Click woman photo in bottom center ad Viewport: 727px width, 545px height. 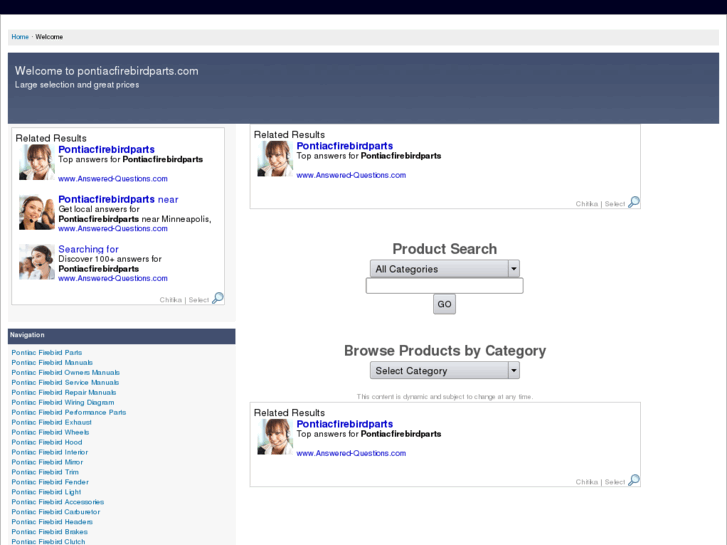[x=275, y=437]
